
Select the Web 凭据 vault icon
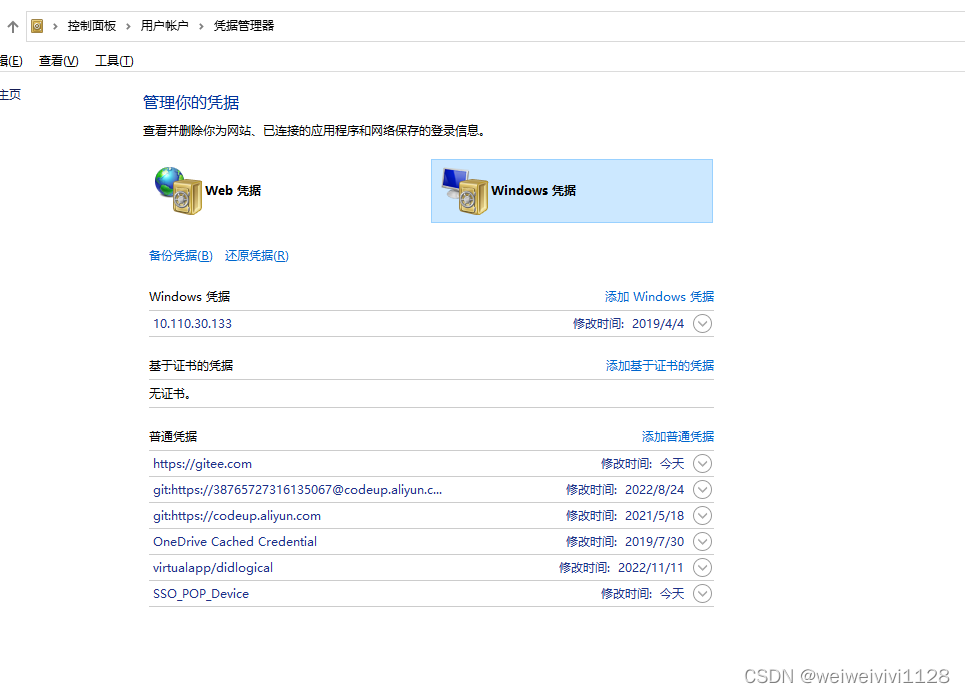(178, 190)
